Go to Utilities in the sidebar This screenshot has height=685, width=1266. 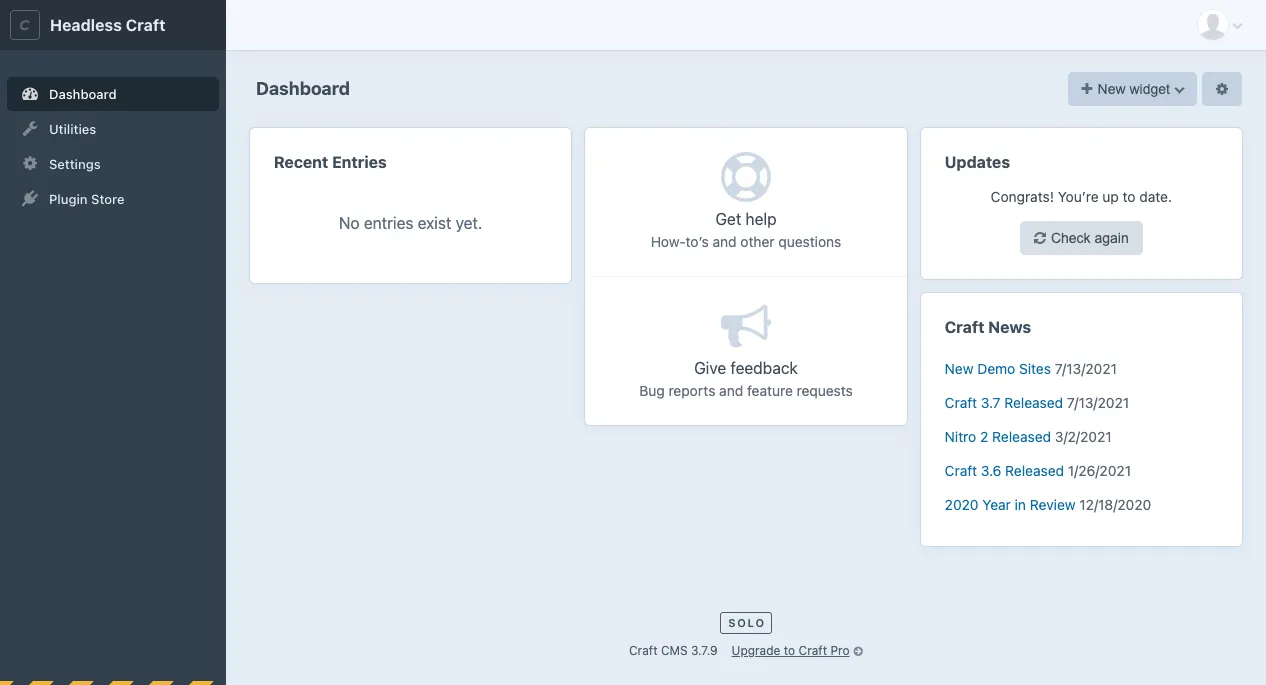113,129
